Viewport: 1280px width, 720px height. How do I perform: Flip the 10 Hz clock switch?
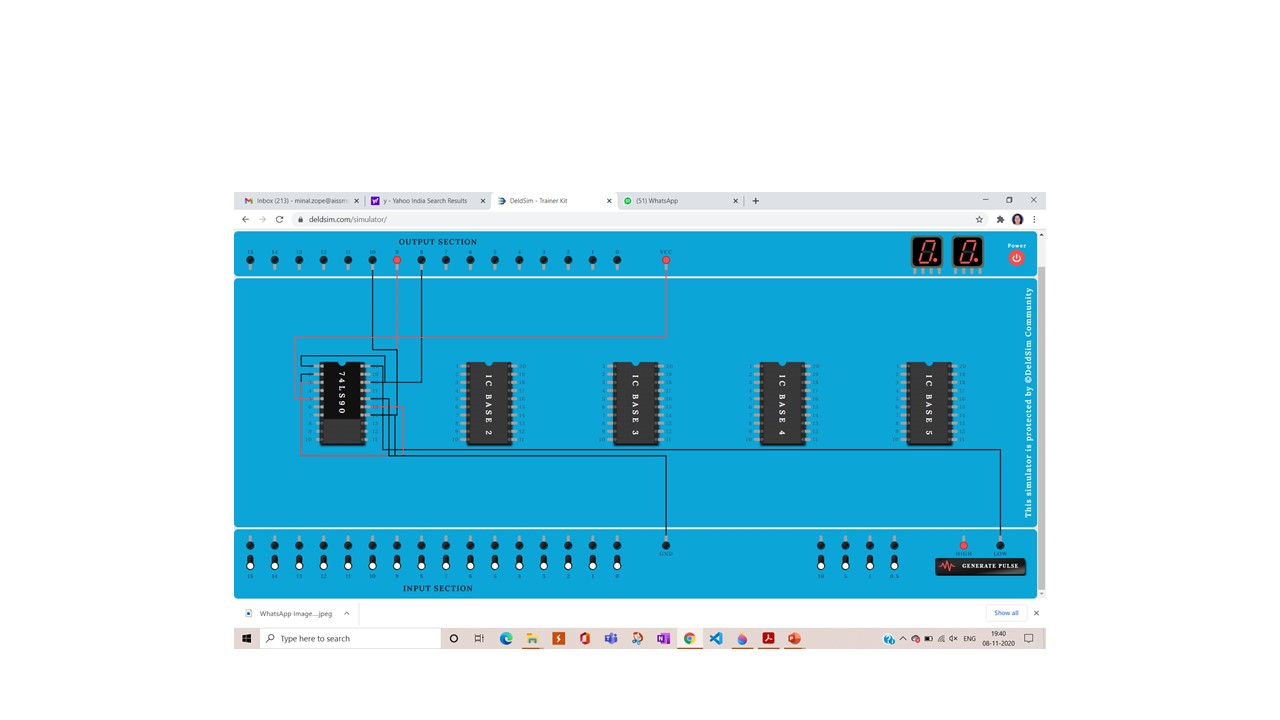[x=821, y=563]
